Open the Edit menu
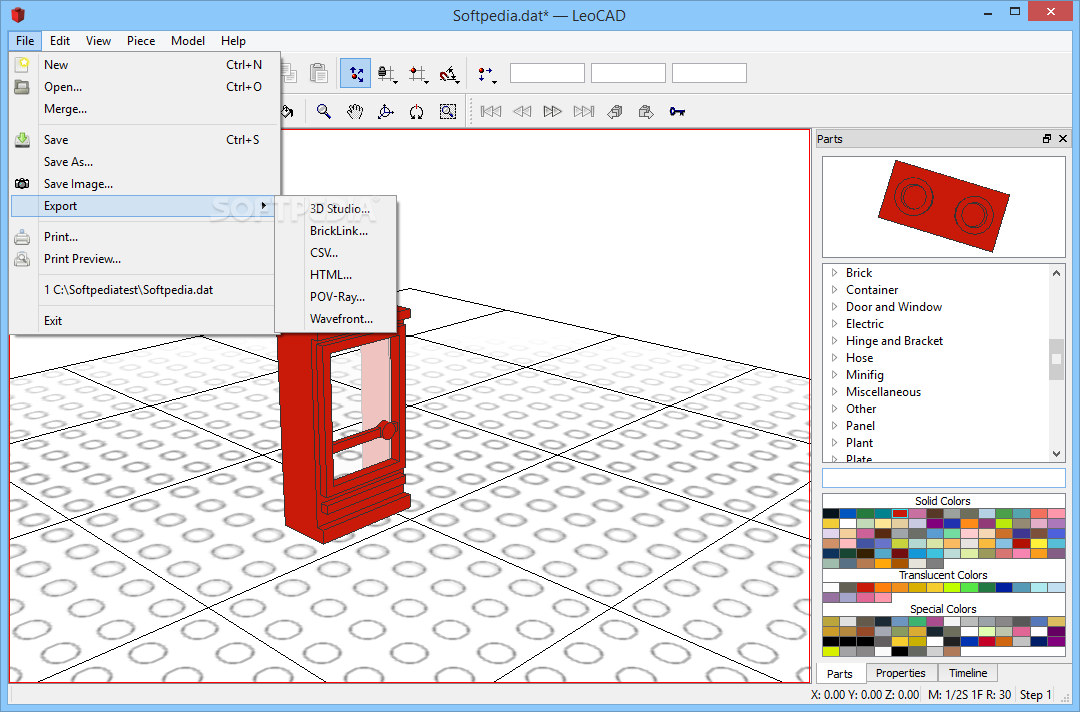Viewport: 1080px width, 712px height. [60, 41]
